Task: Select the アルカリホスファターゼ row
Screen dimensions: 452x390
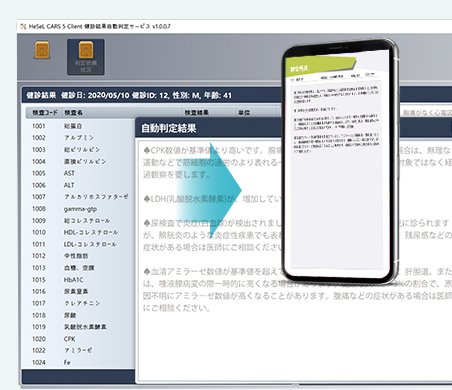Action: [80, 197]
